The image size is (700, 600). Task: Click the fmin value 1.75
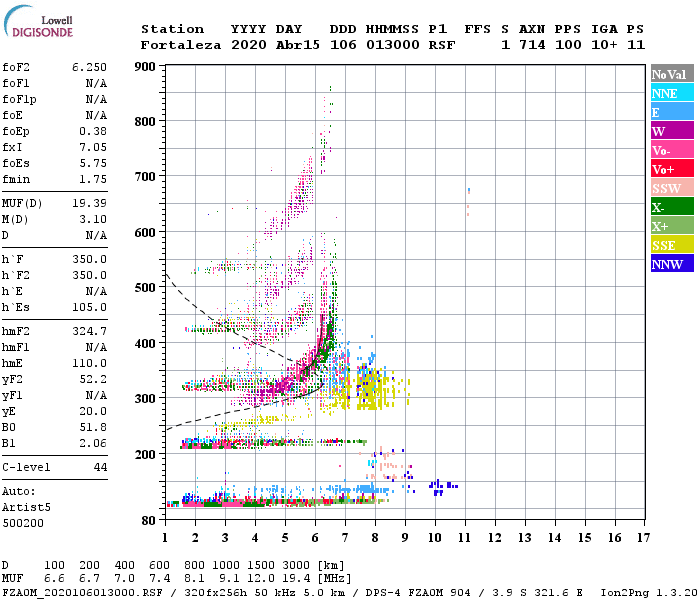click(93, 179)
